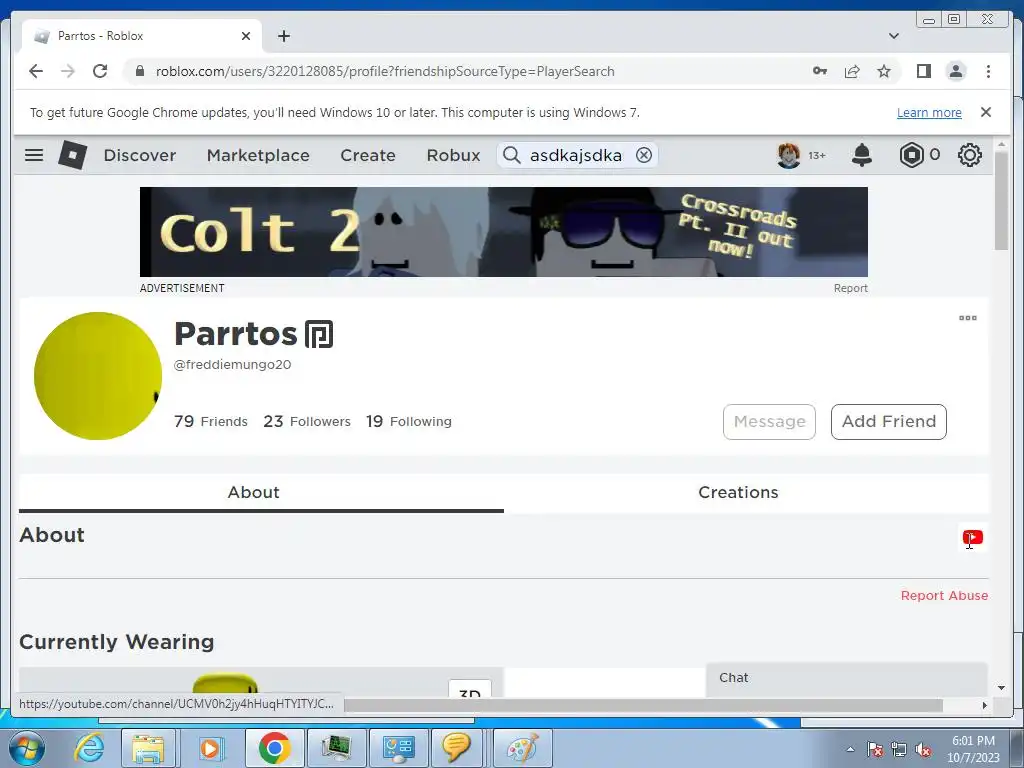Image resolution: width=1024 pixels, height=768 pixels.
Task: Go forward with the browser arrow
Action: click(x=68, y=71)
